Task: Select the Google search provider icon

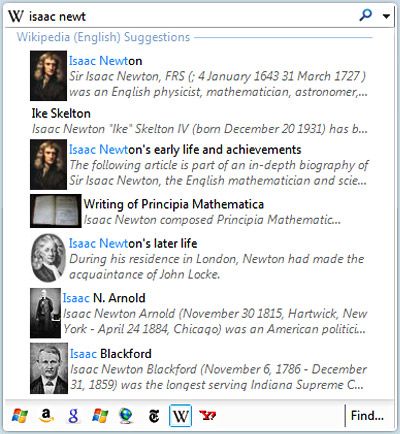Action: (73, 415)
